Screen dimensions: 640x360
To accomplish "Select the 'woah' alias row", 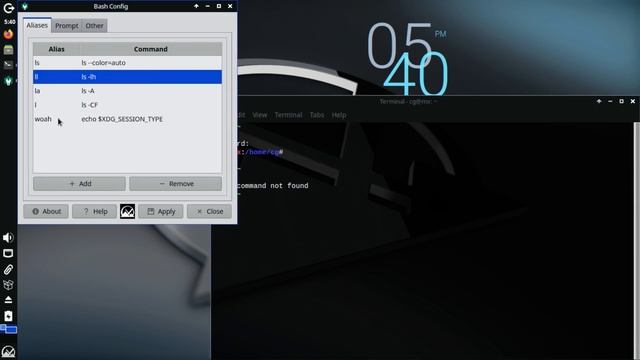I will tap(127, 119).
